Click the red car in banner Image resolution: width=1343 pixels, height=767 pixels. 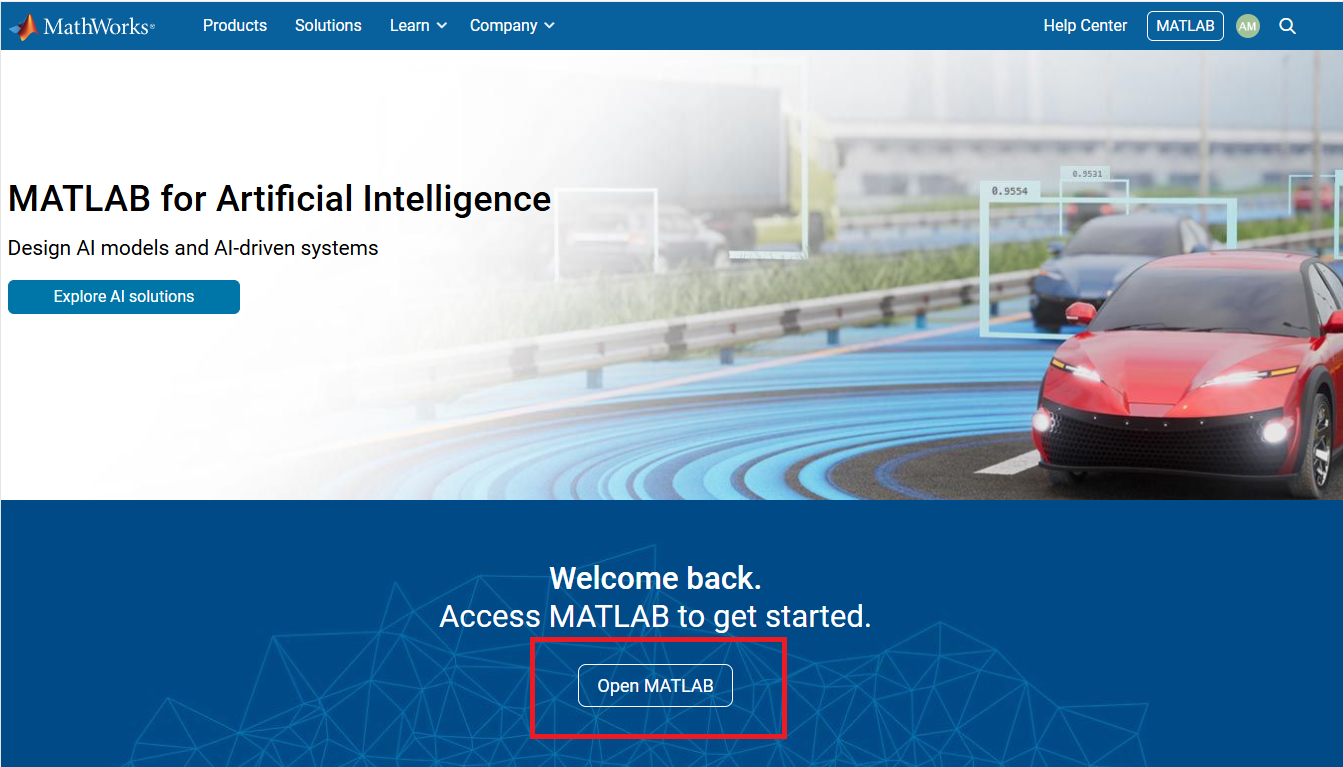(1190, 375)
